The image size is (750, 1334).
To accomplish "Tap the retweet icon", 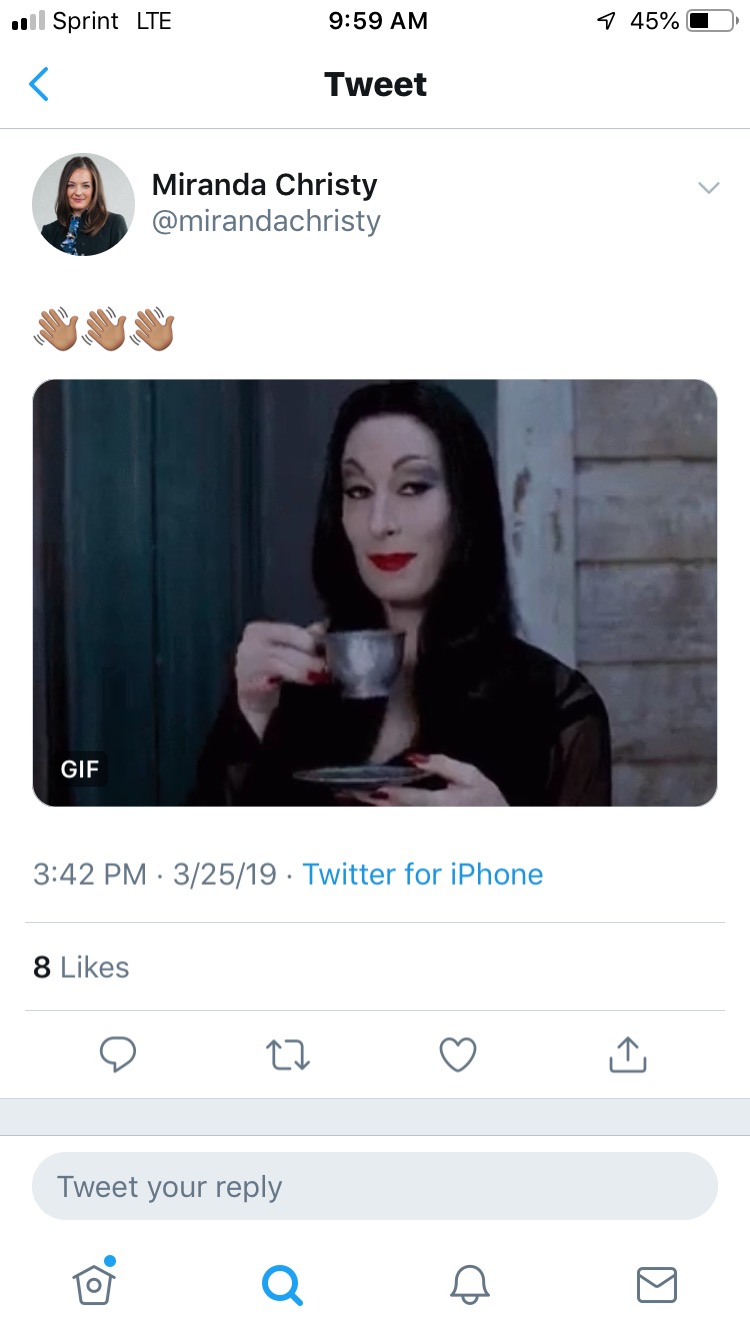I will pyautogui.click(x=288, y=1054).
